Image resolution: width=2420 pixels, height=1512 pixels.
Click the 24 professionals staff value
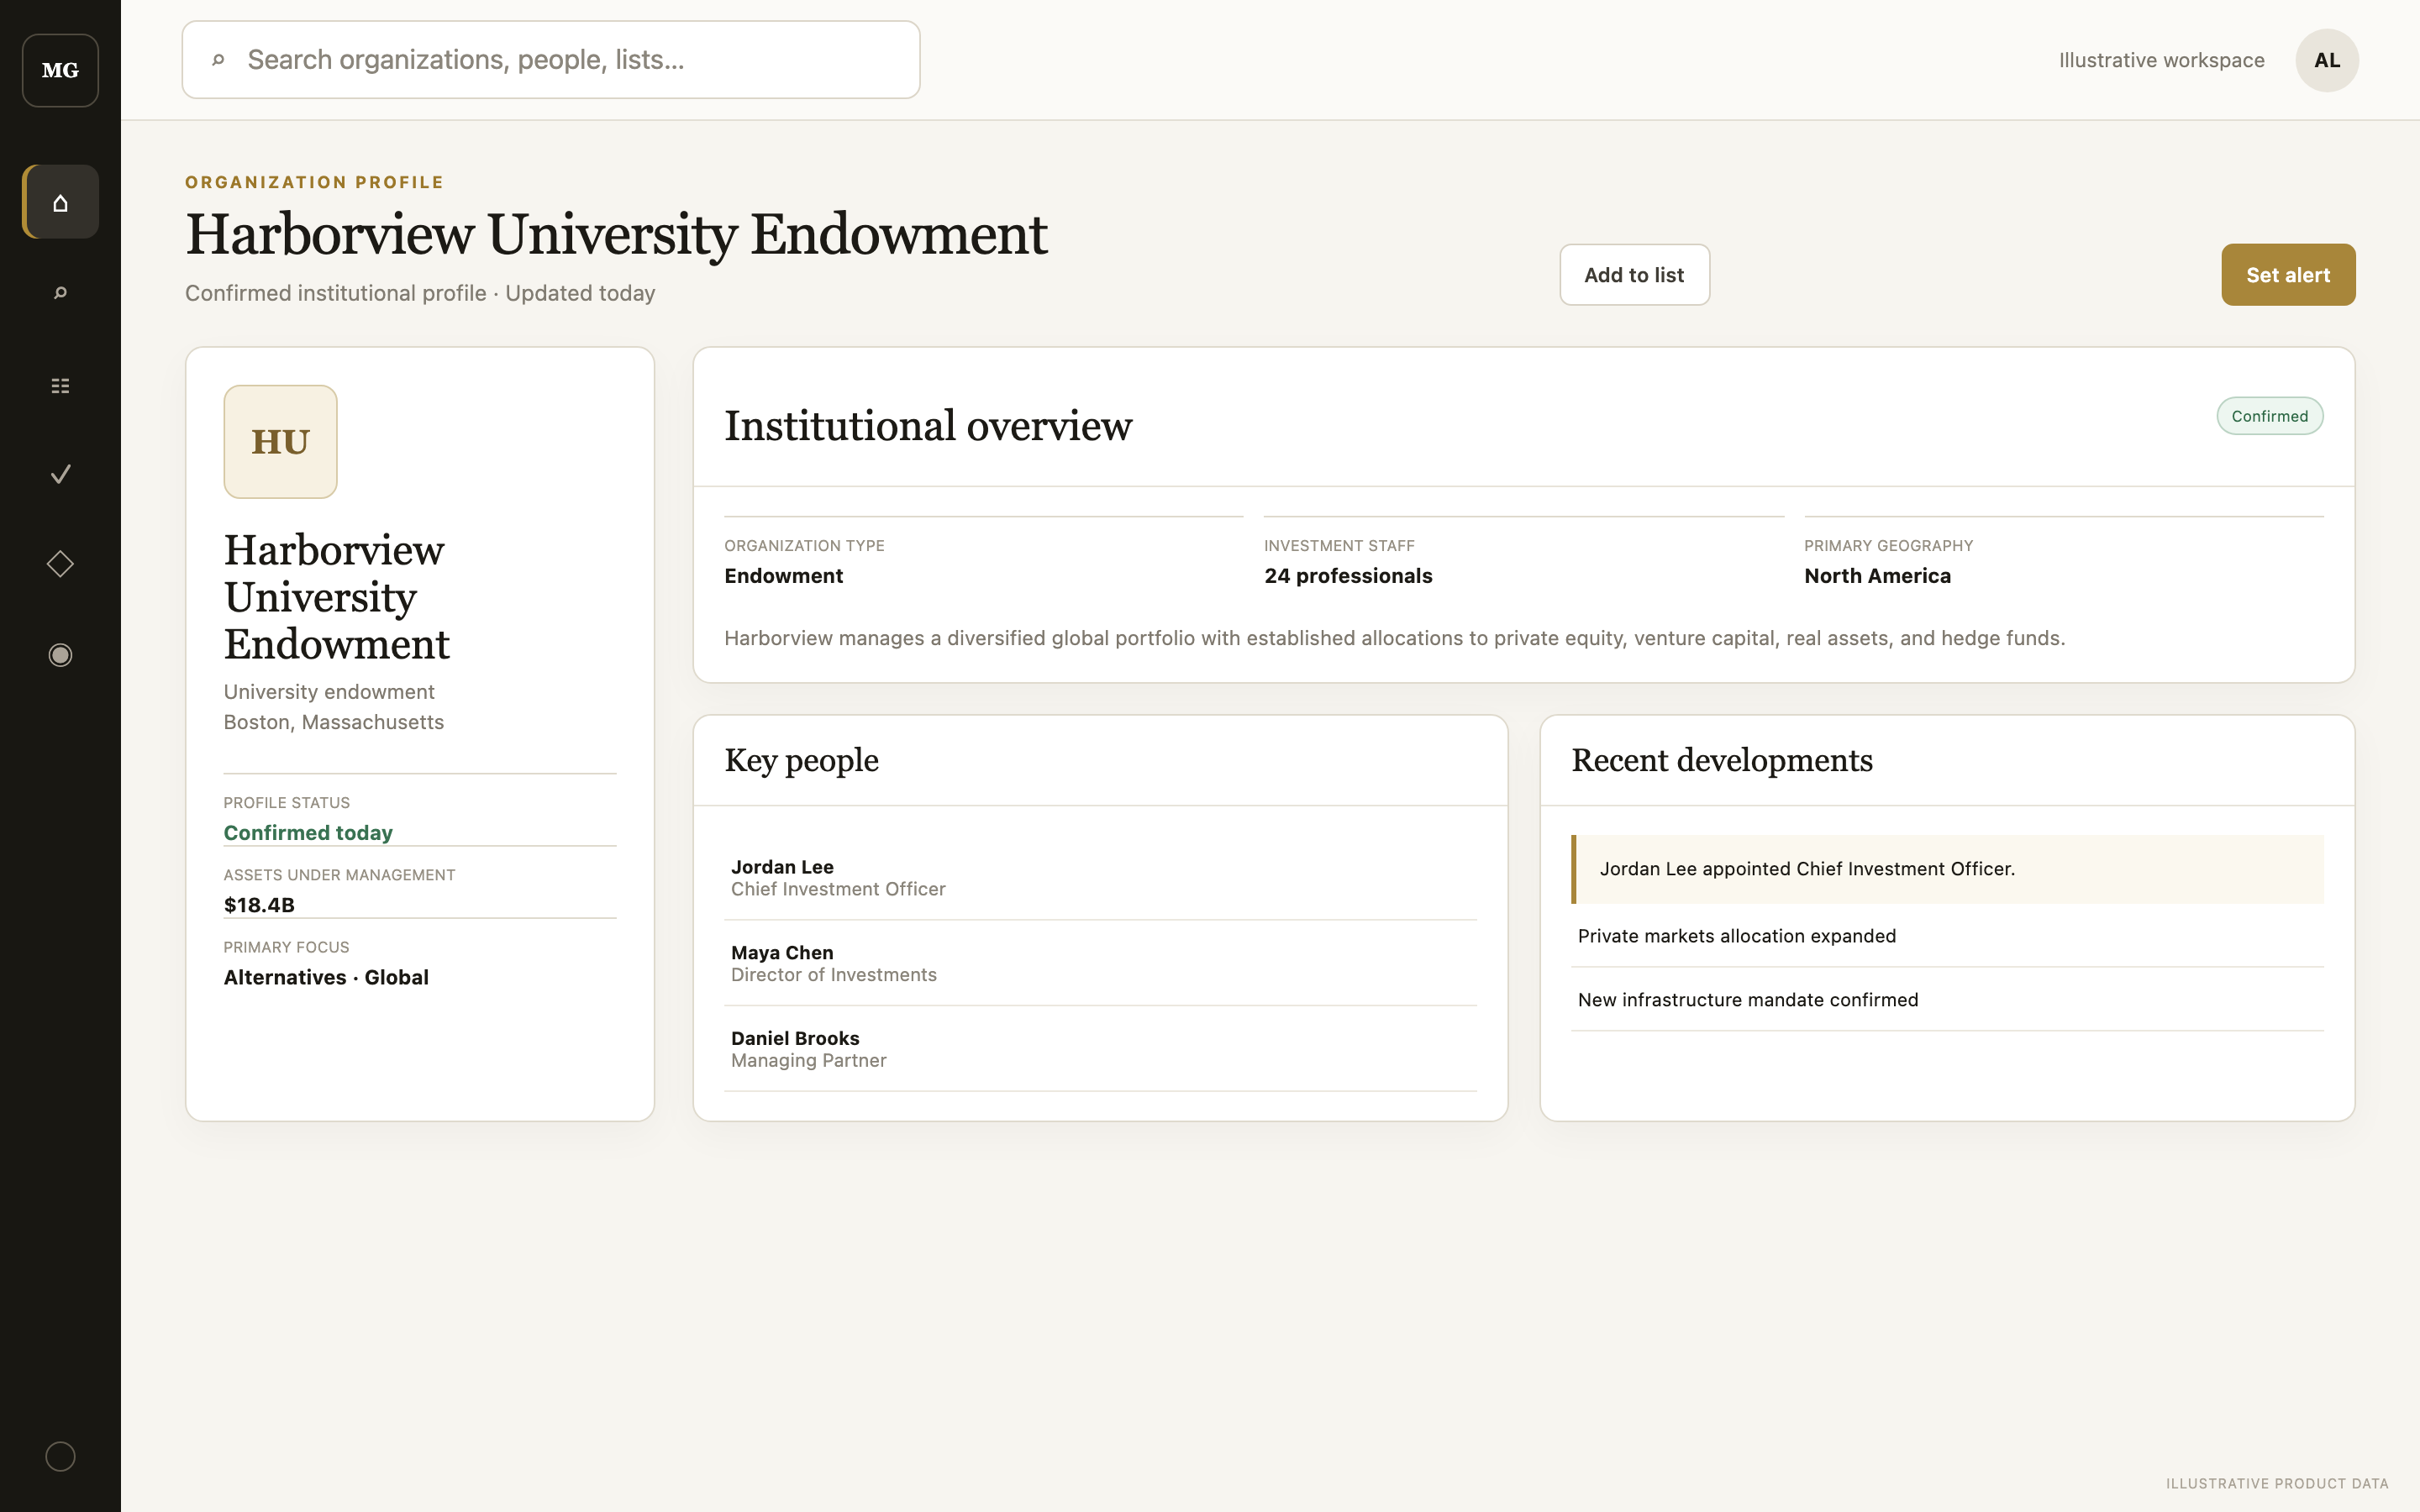click(1348, 576)
